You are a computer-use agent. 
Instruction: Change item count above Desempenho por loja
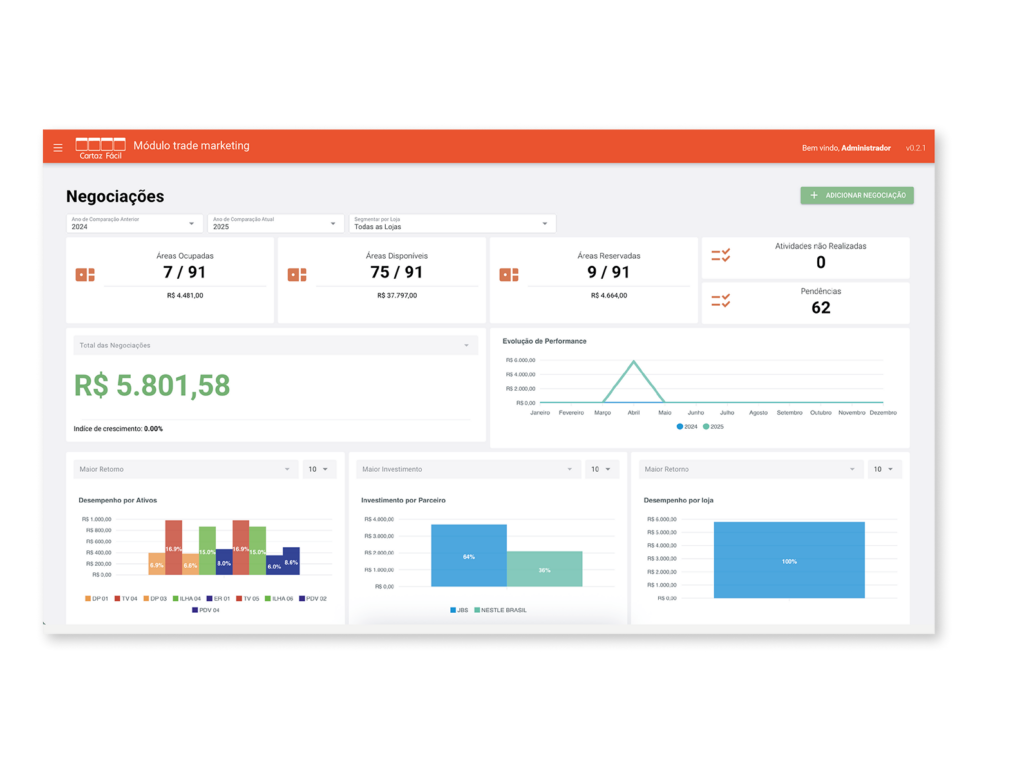pyautogui.click(x=884, y=469)
